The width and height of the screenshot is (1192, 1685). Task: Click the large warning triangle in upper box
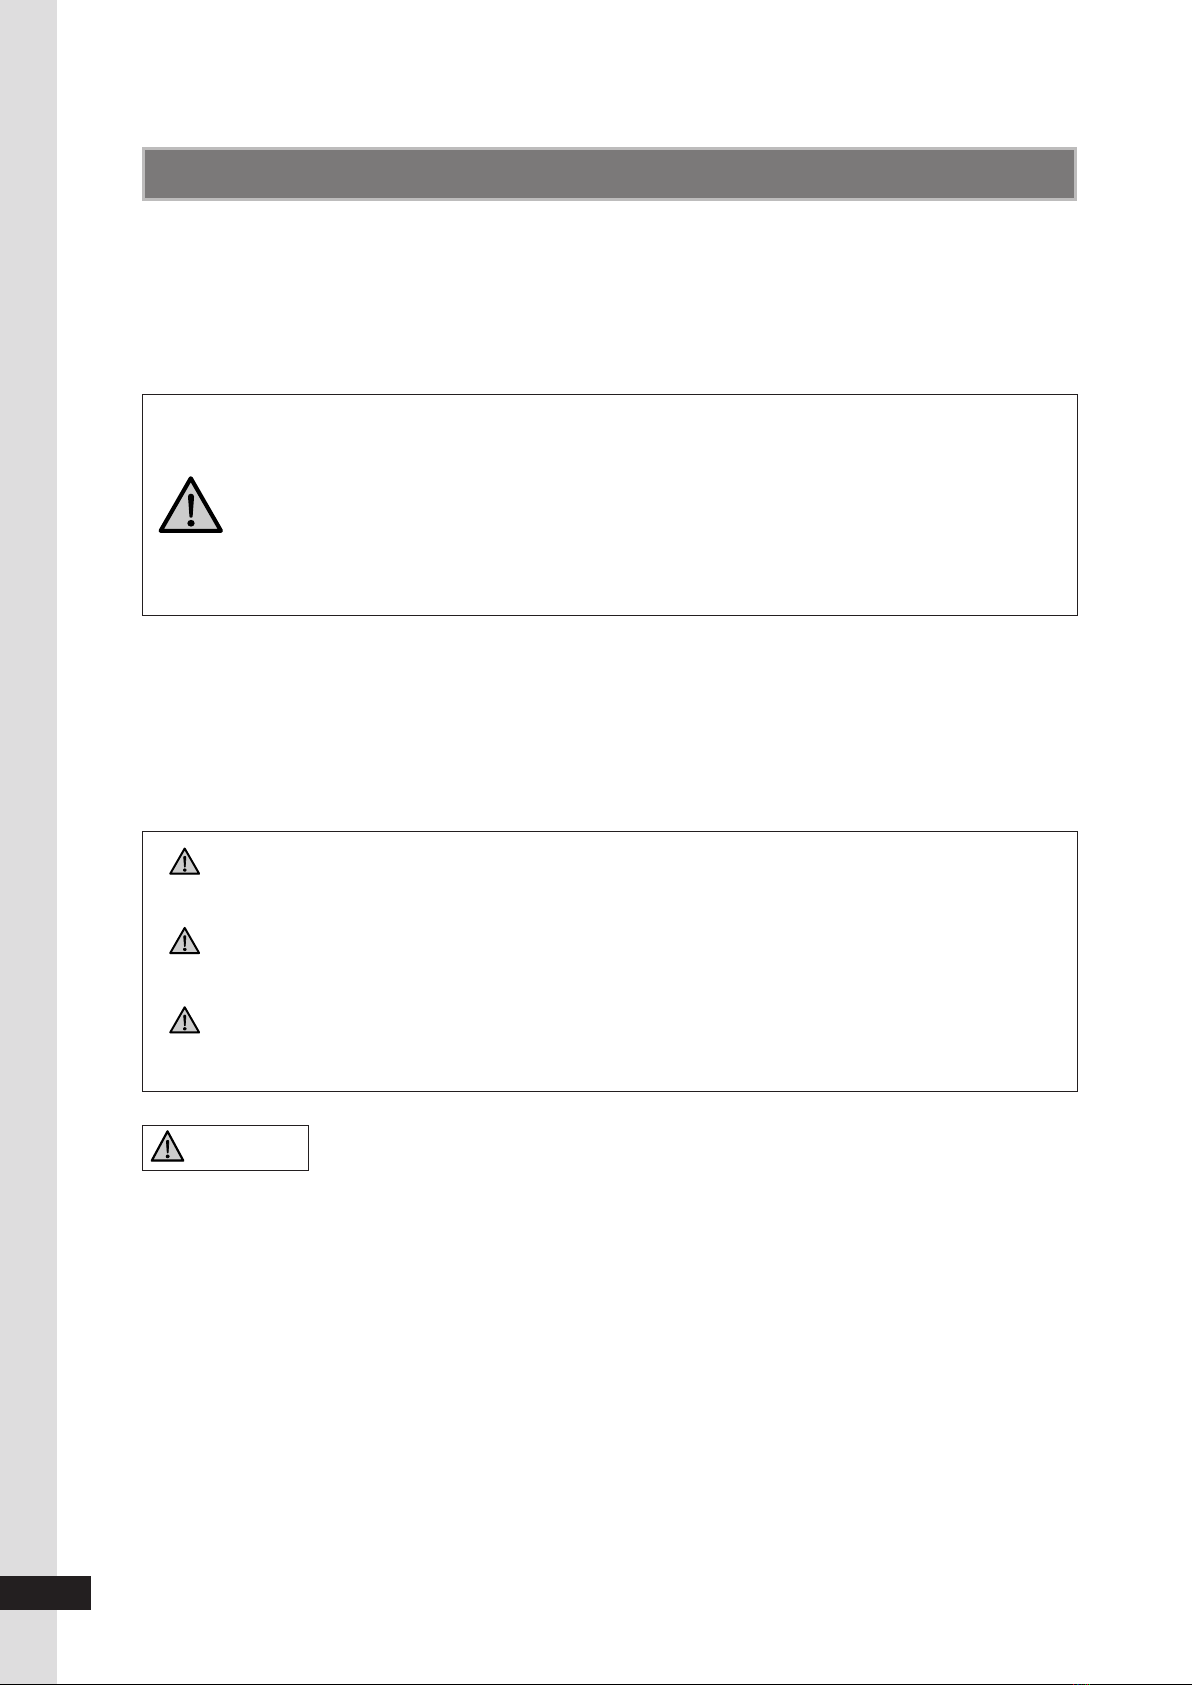point(190,506)
